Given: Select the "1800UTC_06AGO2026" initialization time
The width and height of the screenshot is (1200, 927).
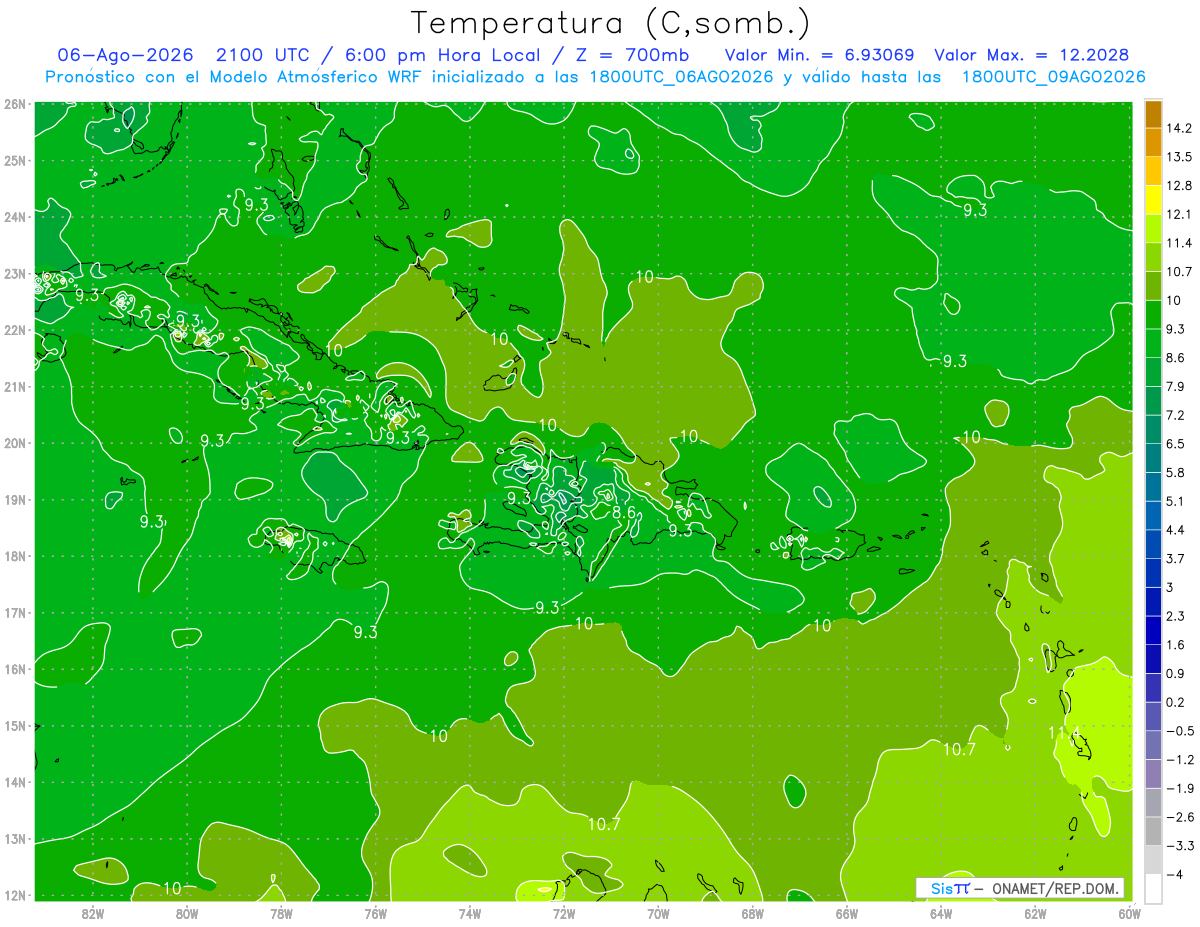Looking at the screenshot, I should click(x=681, y=77).
